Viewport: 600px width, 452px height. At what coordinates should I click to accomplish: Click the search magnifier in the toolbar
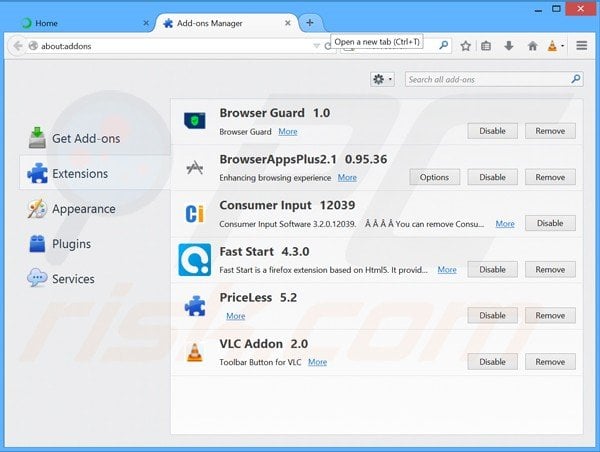[443, 45]
